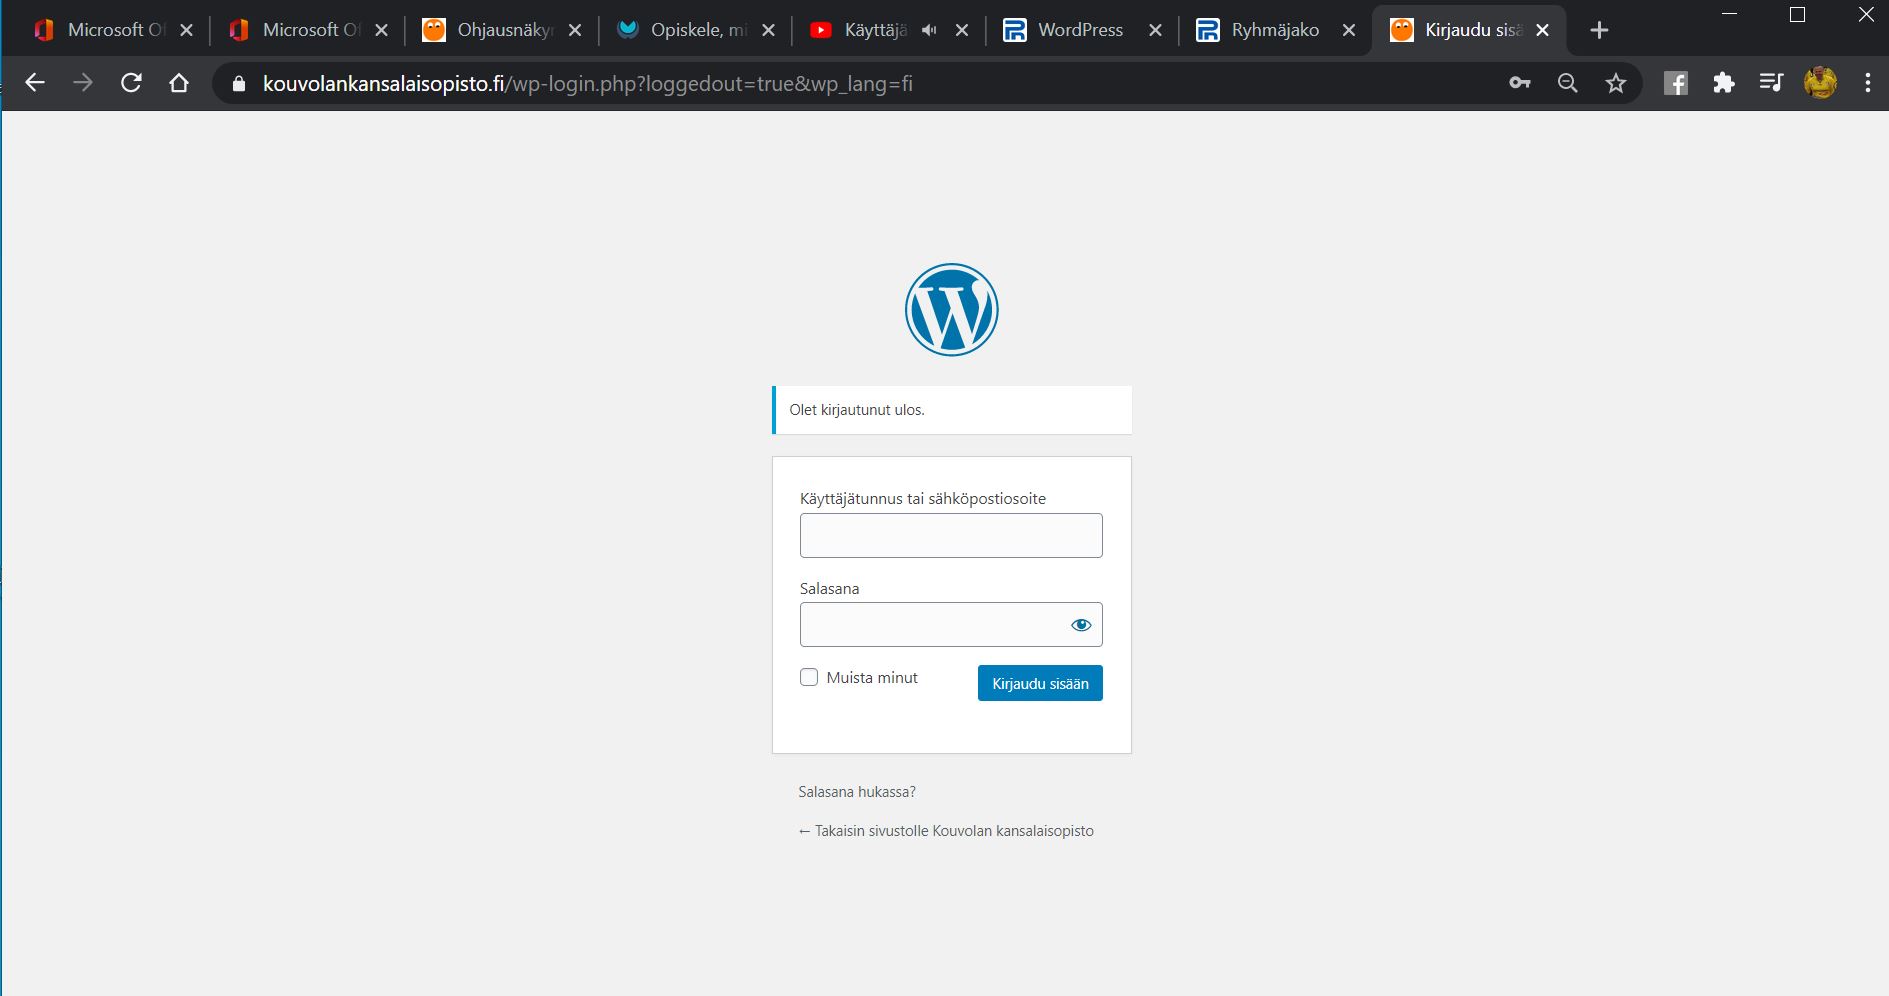Open the Salasana hukassa? link
Viewport: 1889px width, 996px height.
[857, 792]
